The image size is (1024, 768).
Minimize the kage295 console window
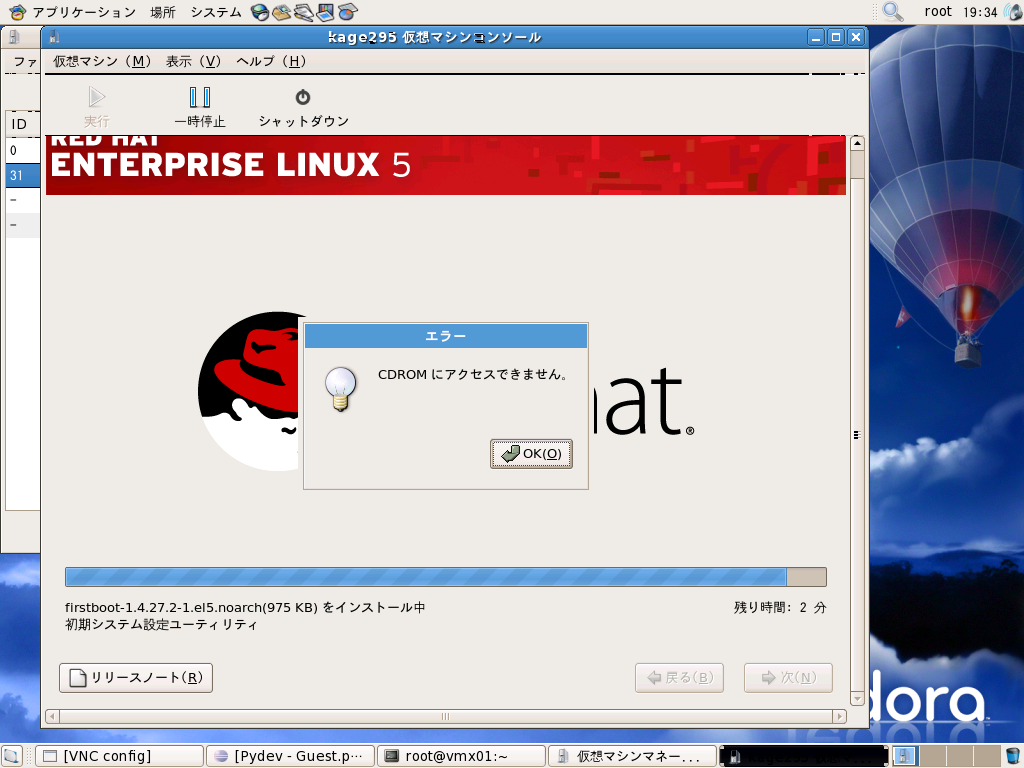click(x=816, y=37)
